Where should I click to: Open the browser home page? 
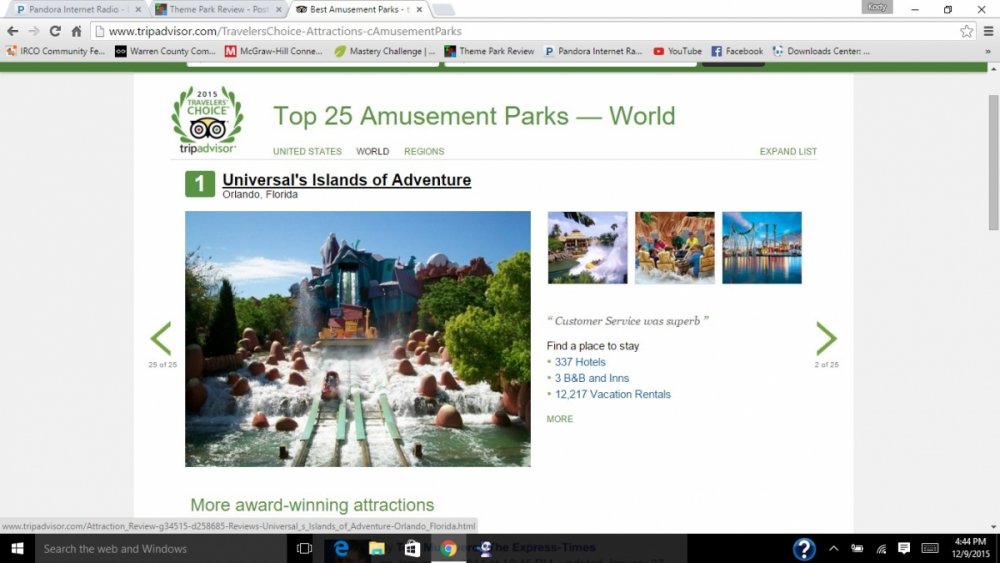(x=77, y=31)
